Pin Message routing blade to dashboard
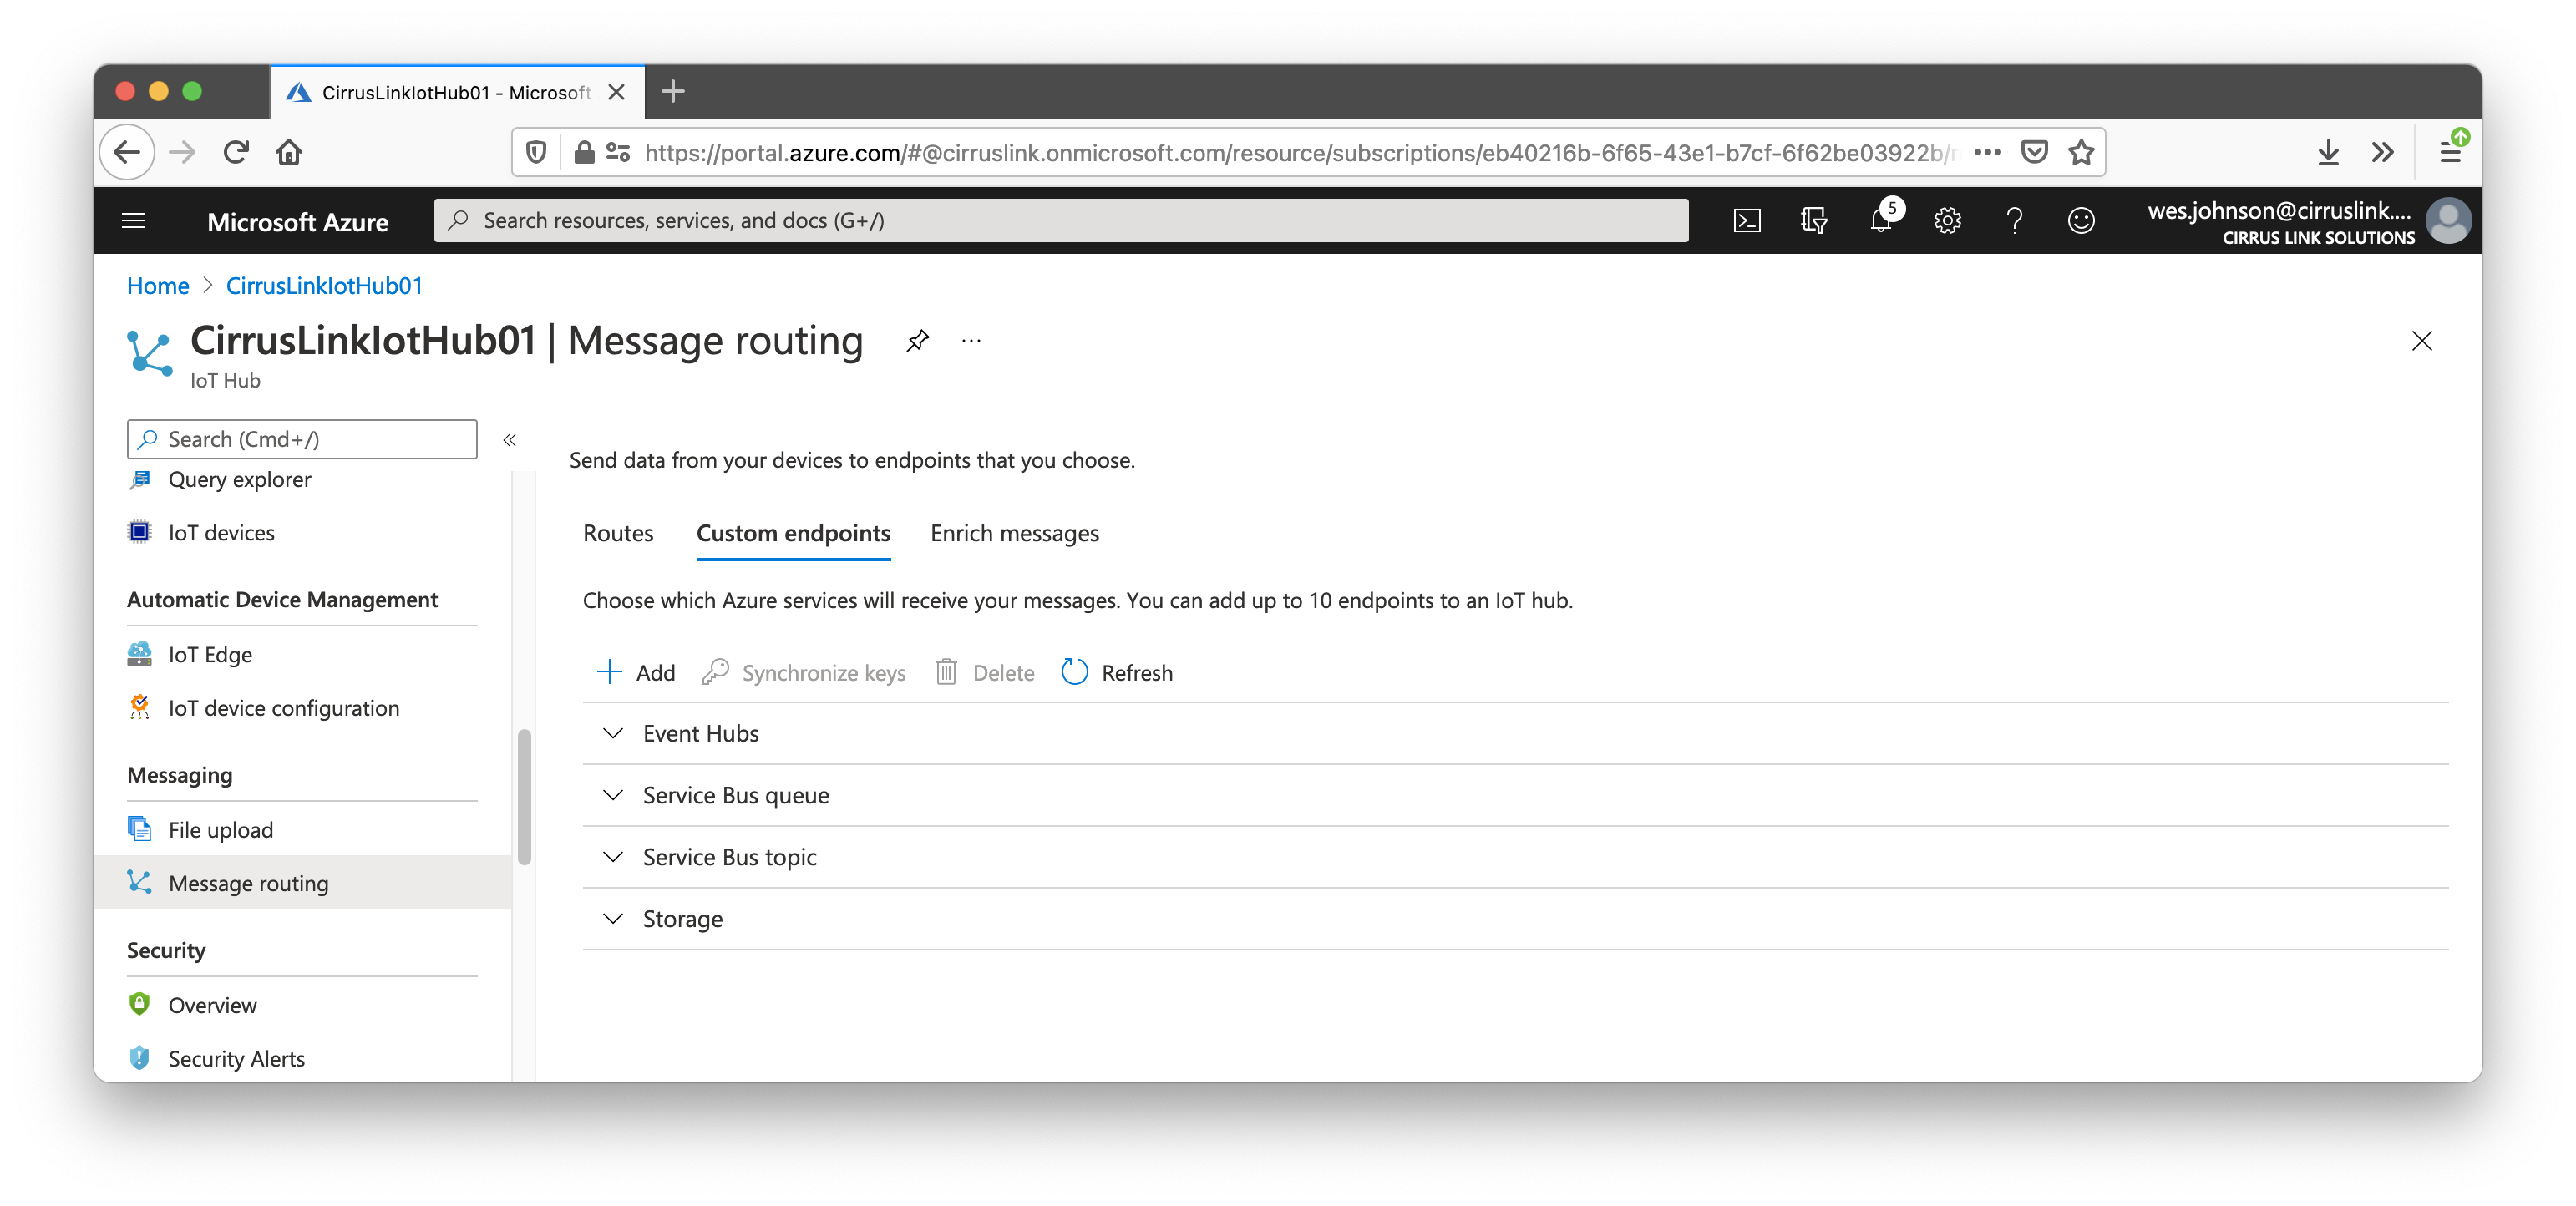Image resolution: width=2576 pixels, height=1206 pixels. [917, 341]
